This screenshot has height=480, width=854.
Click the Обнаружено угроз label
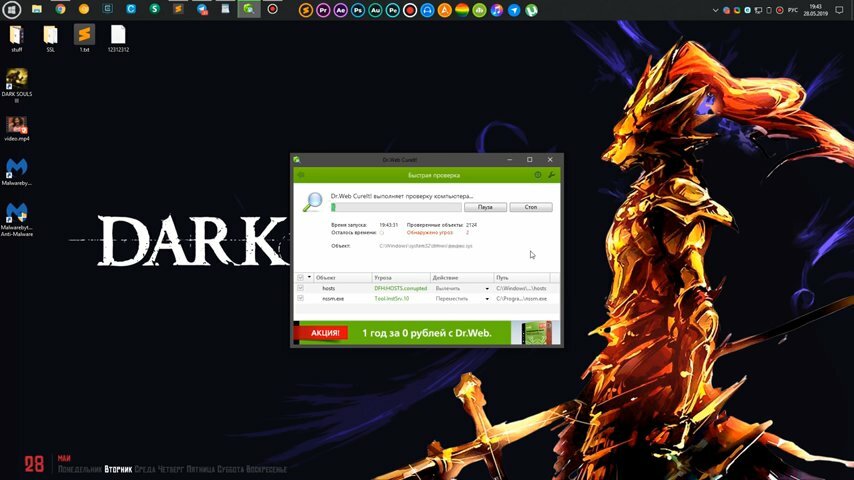pos(430,233)
